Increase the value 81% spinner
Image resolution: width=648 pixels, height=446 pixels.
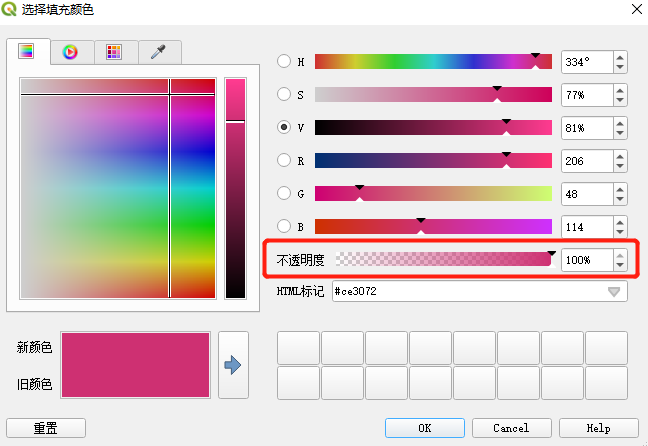pyautogui.click(x=620, y=123)
